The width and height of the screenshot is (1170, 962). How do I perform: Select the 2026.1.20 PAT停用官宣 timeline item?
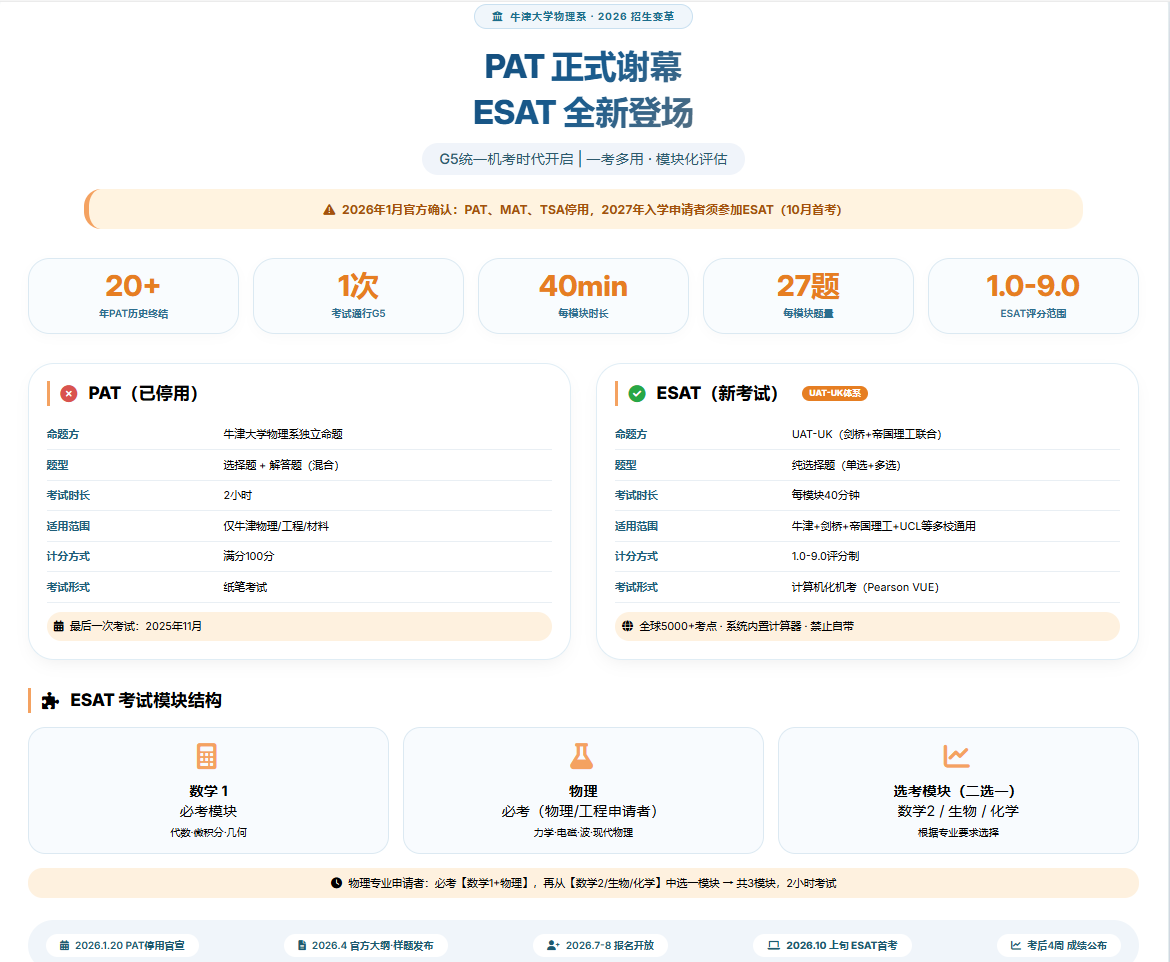pos(122,945)
